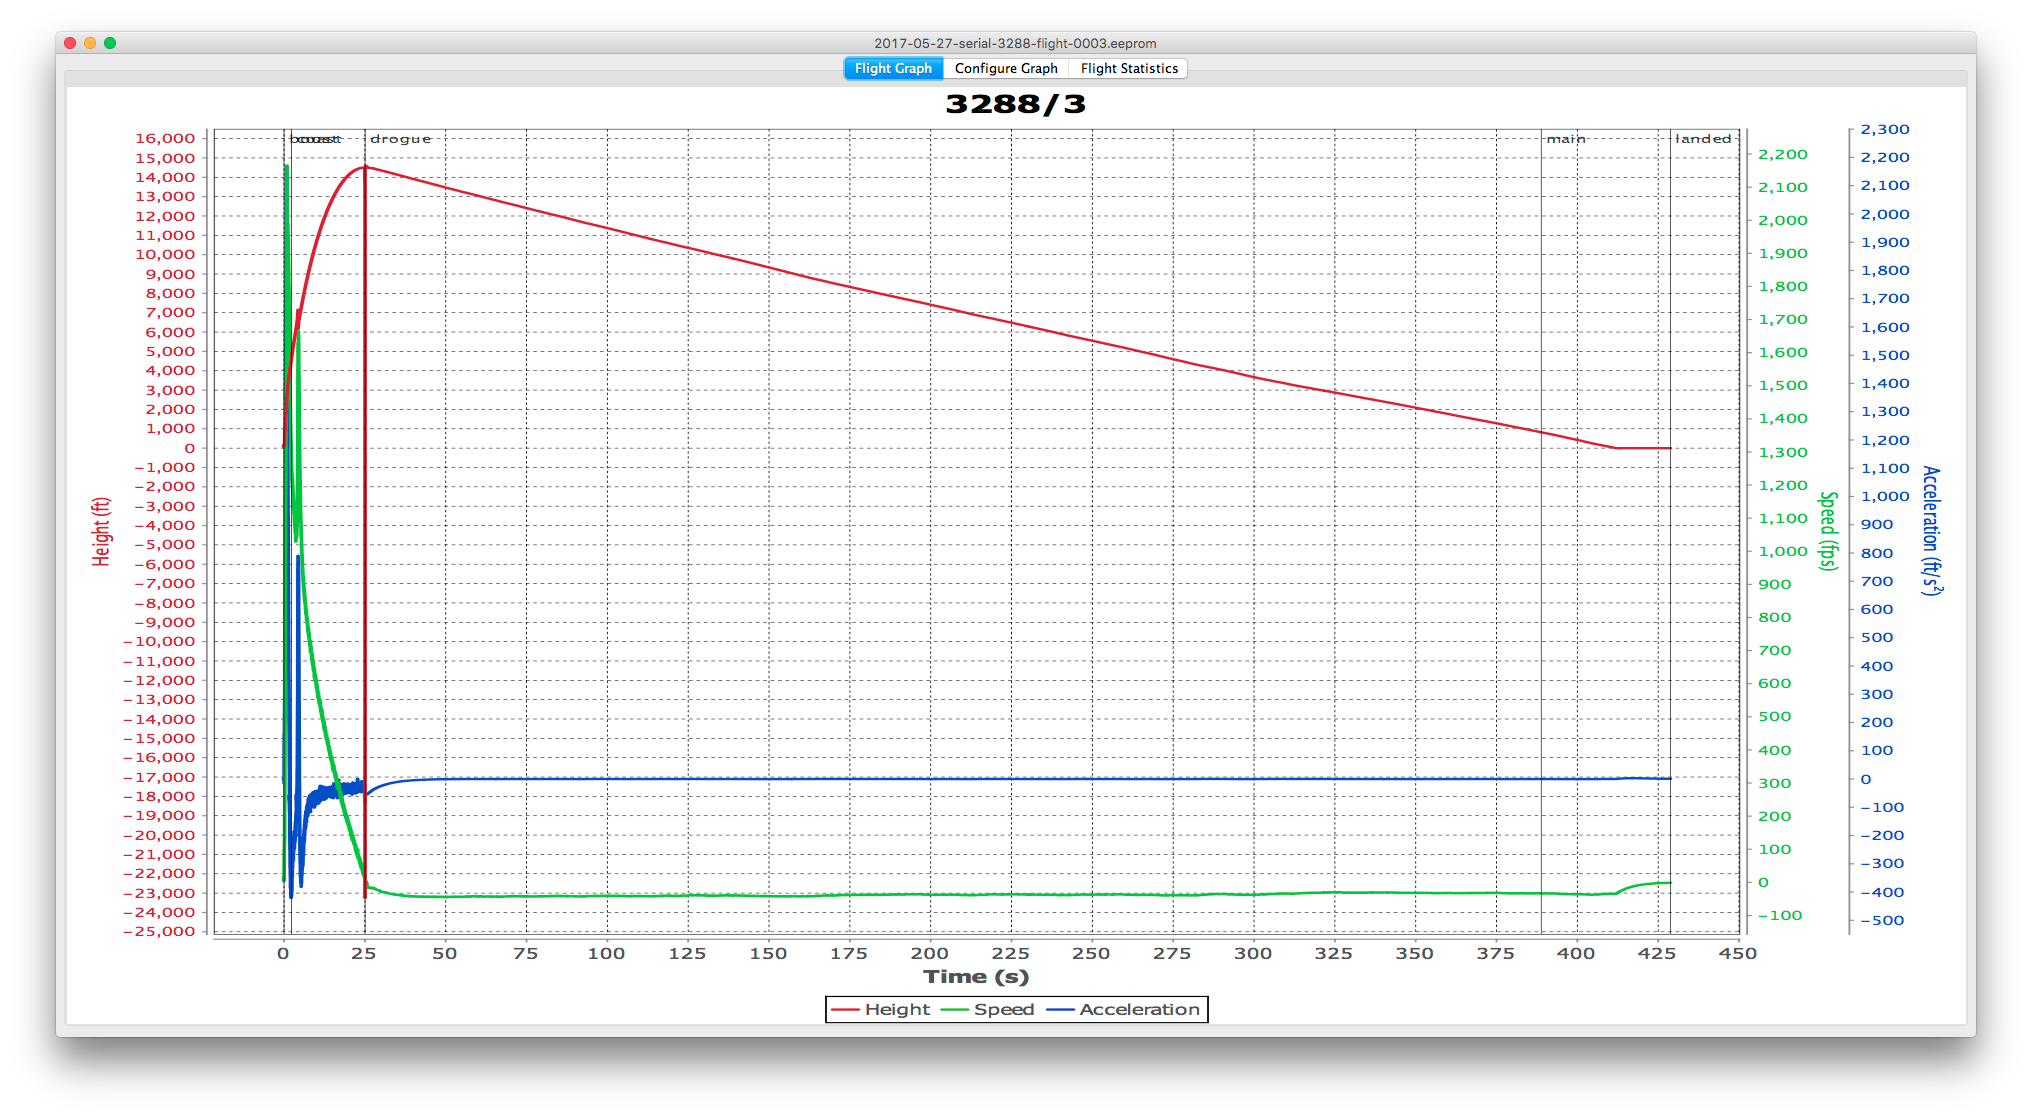The image size is (2032, 1117).
Task: Click the Time (s) axis label
Action: tap(976, 977)
